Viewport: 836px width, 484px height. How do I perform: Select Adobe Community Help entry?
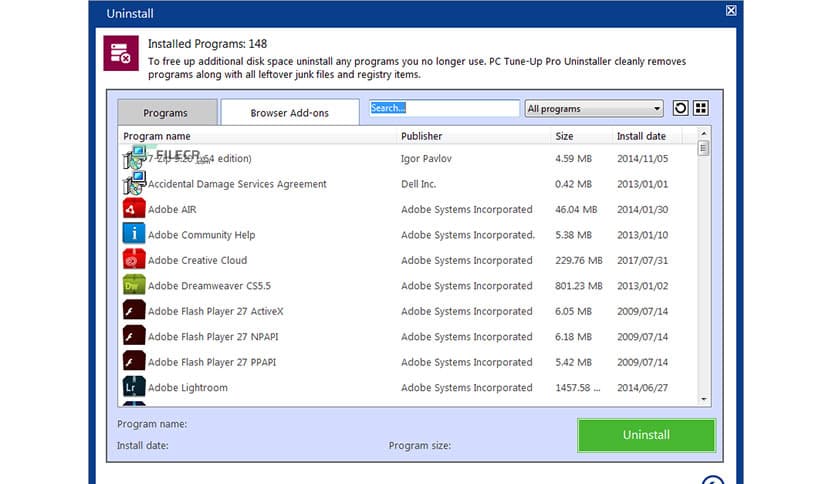point(202,235)
